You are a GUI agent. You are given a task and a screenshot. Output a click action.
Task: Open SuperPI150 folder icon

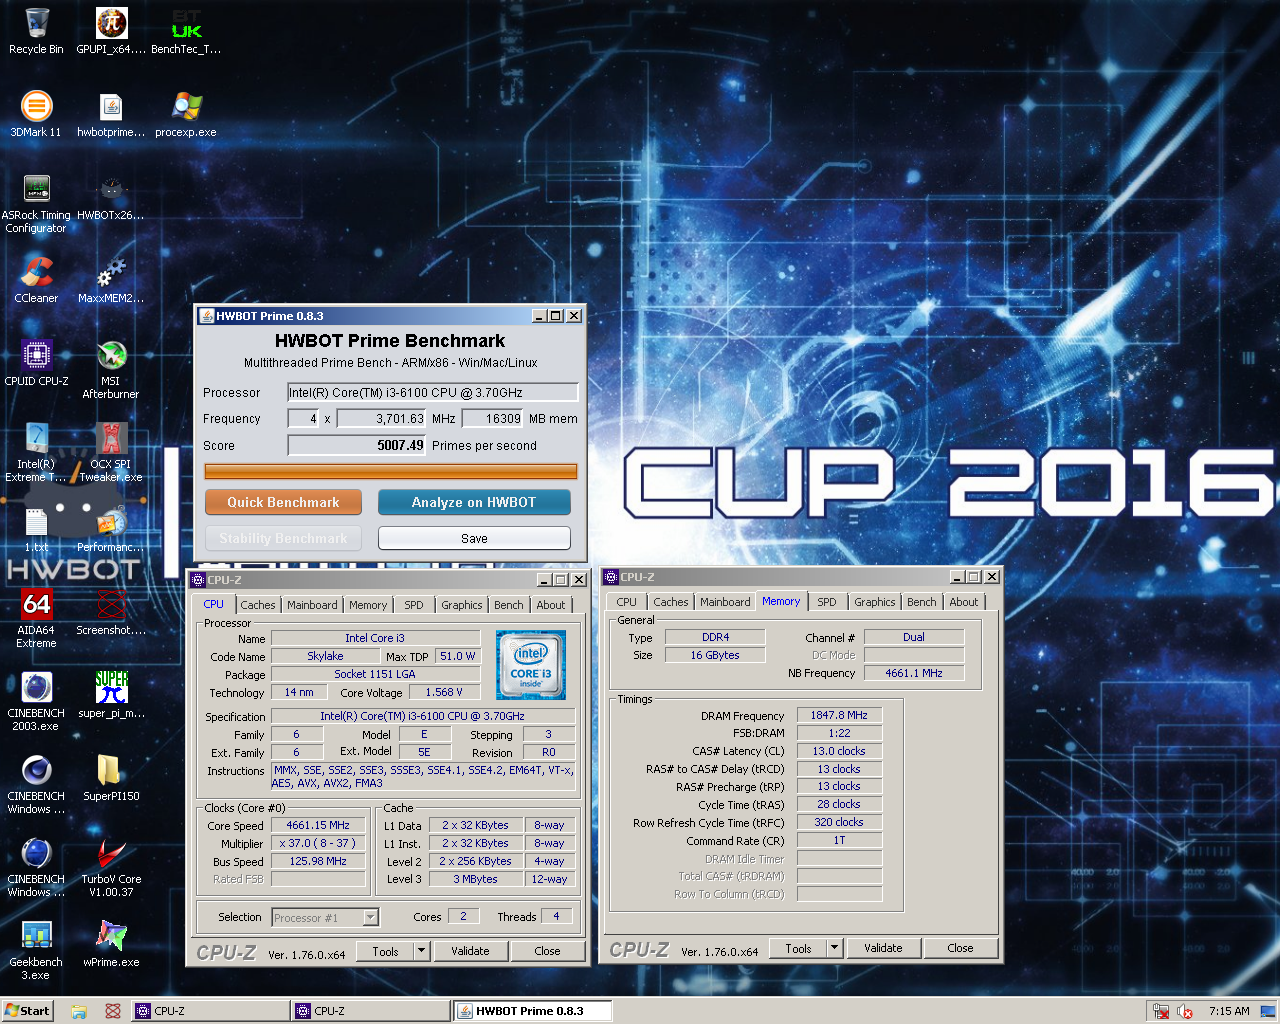pos(111,777)
